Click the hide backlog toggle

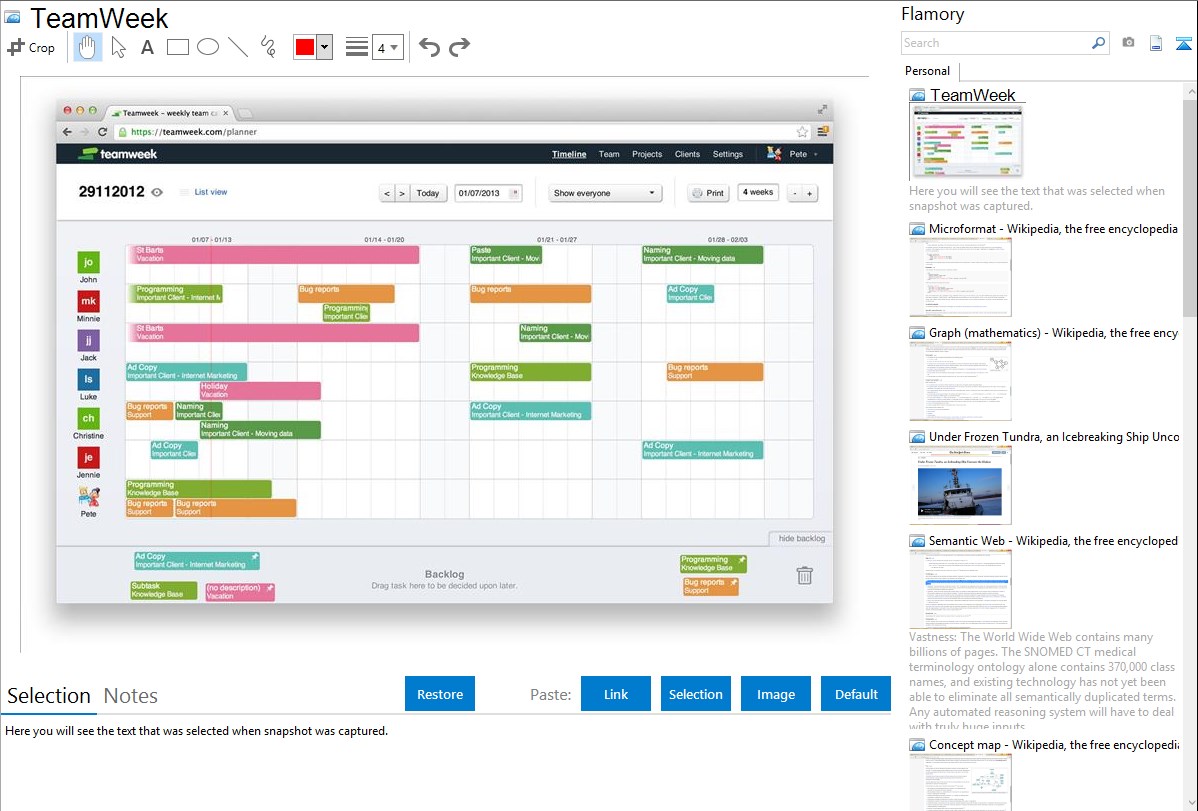click(801, 538)
